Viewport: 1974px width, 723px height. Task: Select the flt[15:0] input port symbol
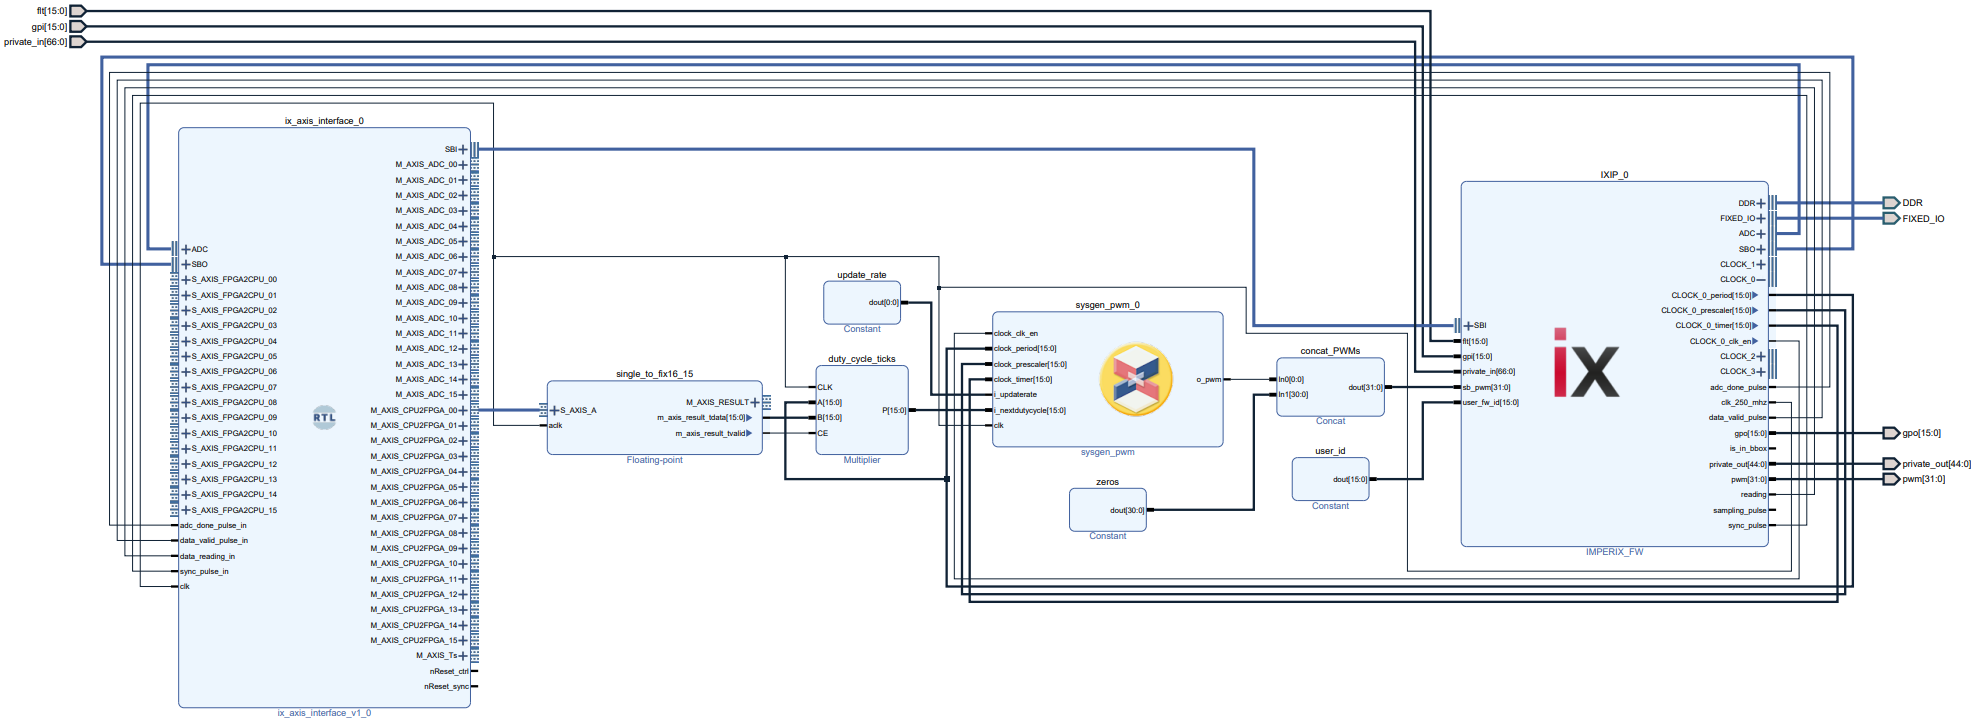point(77,11)
